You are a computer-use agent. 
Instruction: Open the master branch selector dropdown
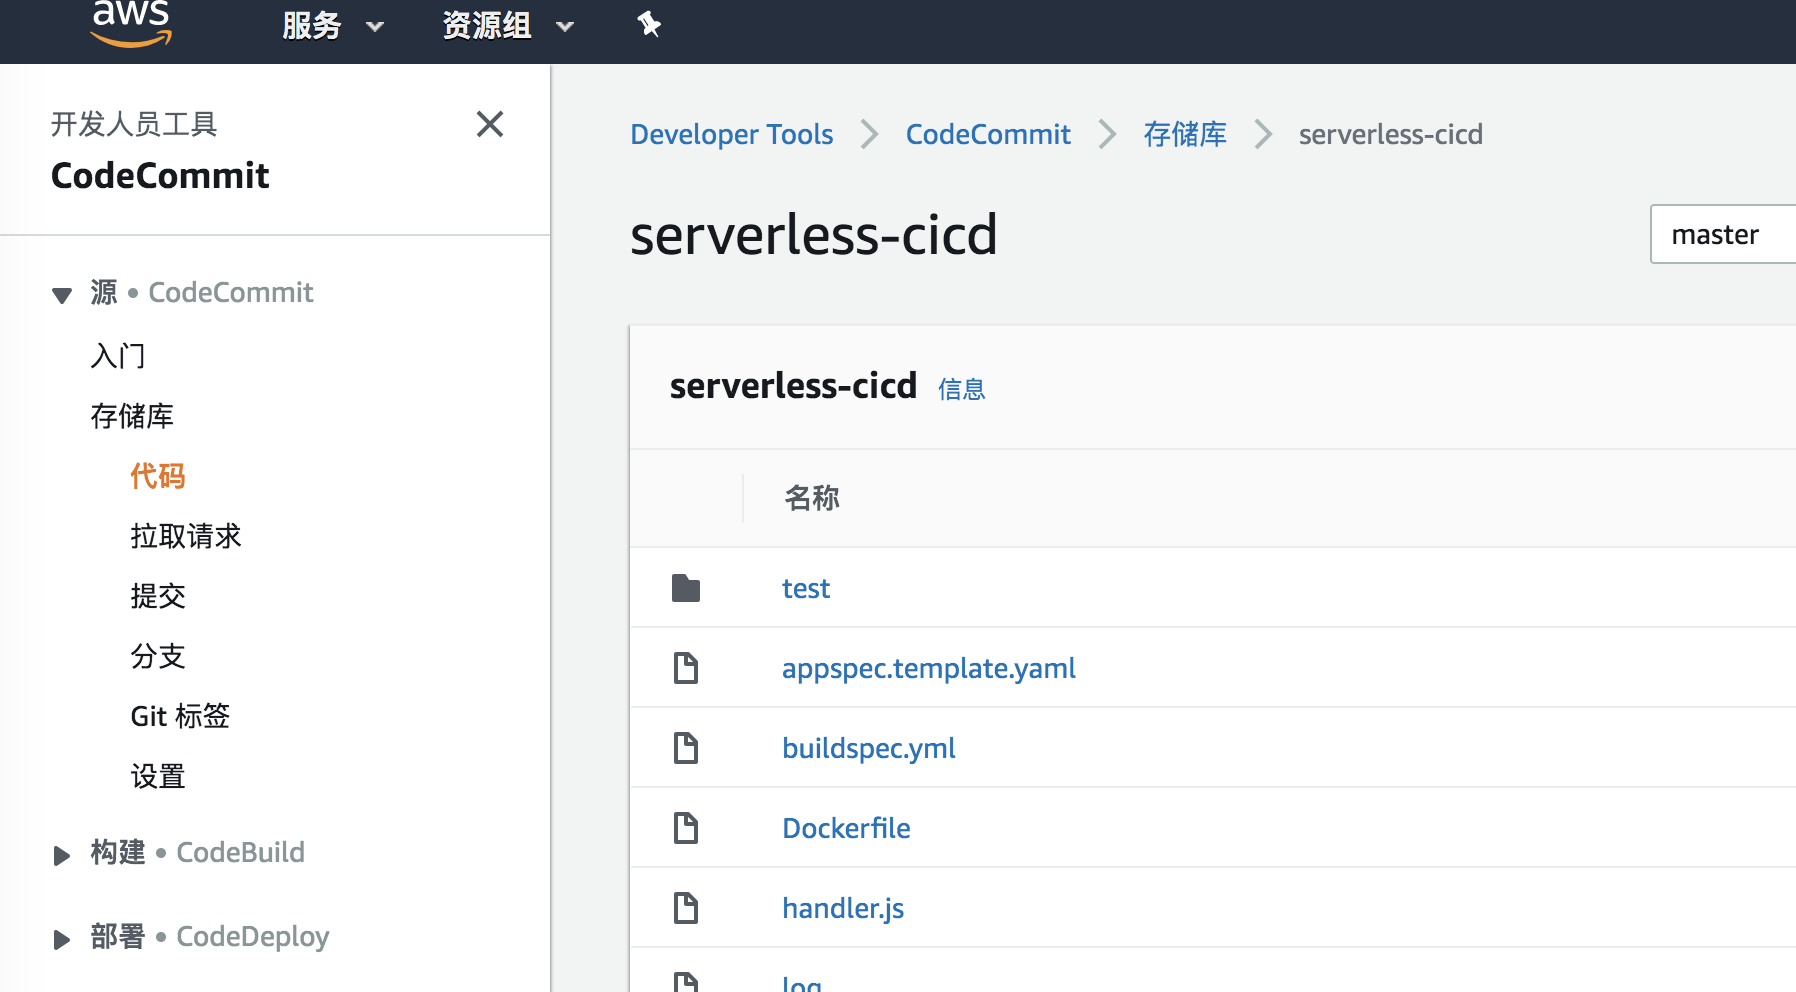point(1723,234)
